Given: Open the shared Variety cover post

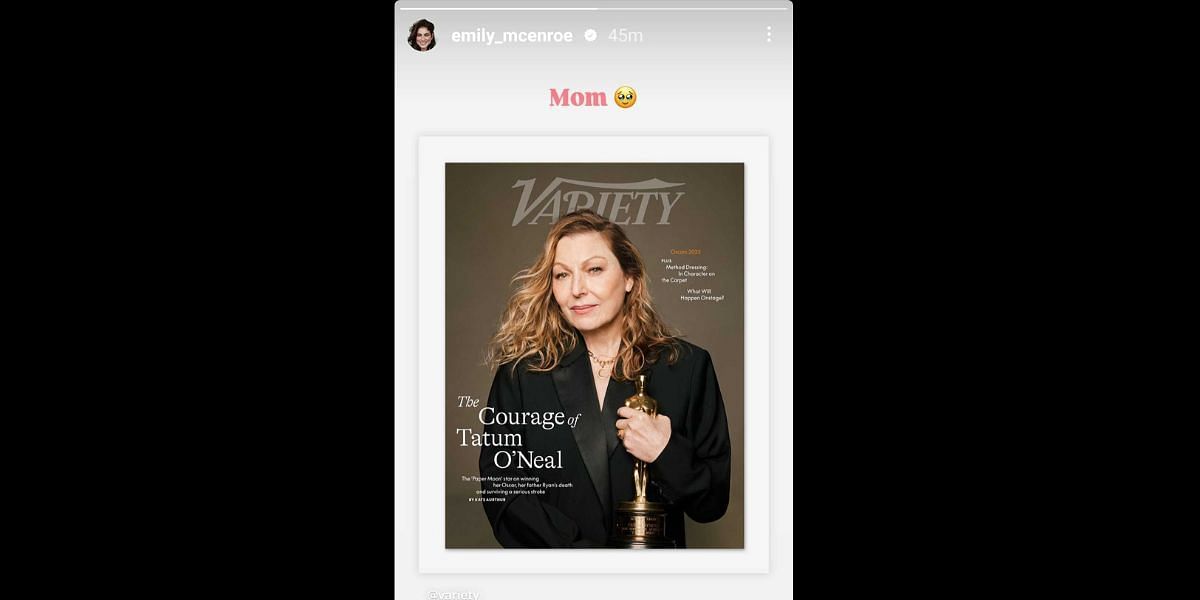Looking at the screenshot, I should (594, 355).
